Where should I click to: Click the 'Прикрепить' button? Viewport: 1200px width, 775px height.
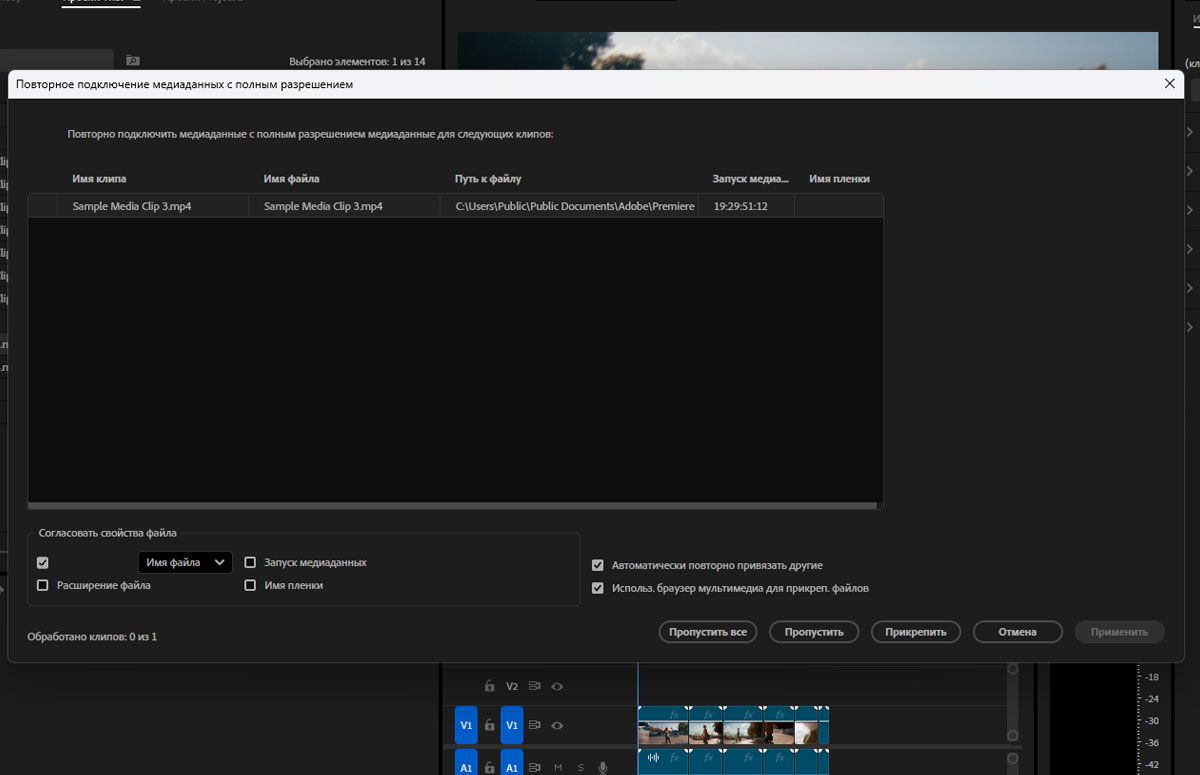(916, 632)
